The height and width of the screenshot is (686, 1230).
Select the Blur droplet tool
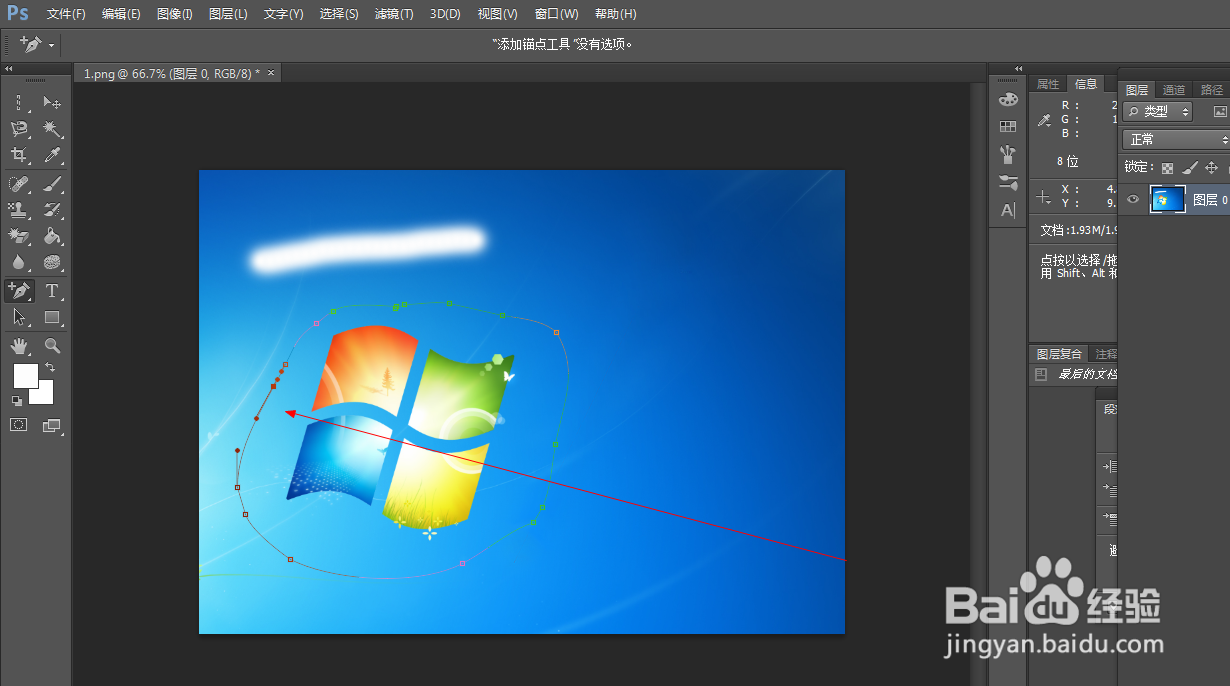pos(19,263)
